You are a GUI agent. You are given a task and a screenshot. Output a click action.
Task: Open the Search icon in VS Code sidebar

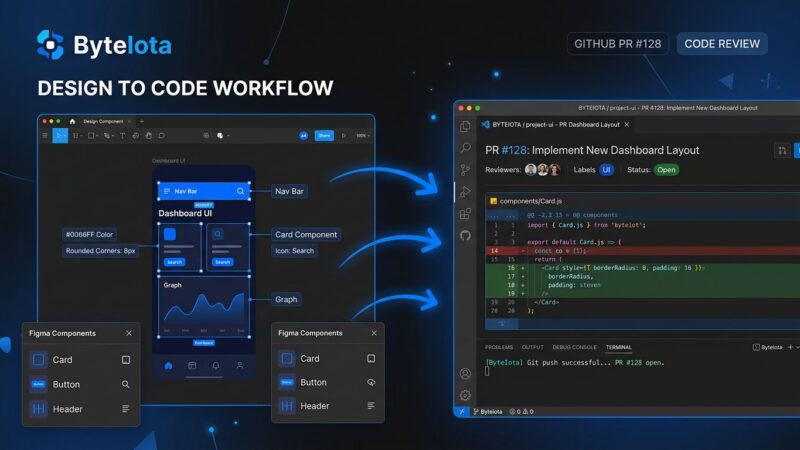pos(465,148)
